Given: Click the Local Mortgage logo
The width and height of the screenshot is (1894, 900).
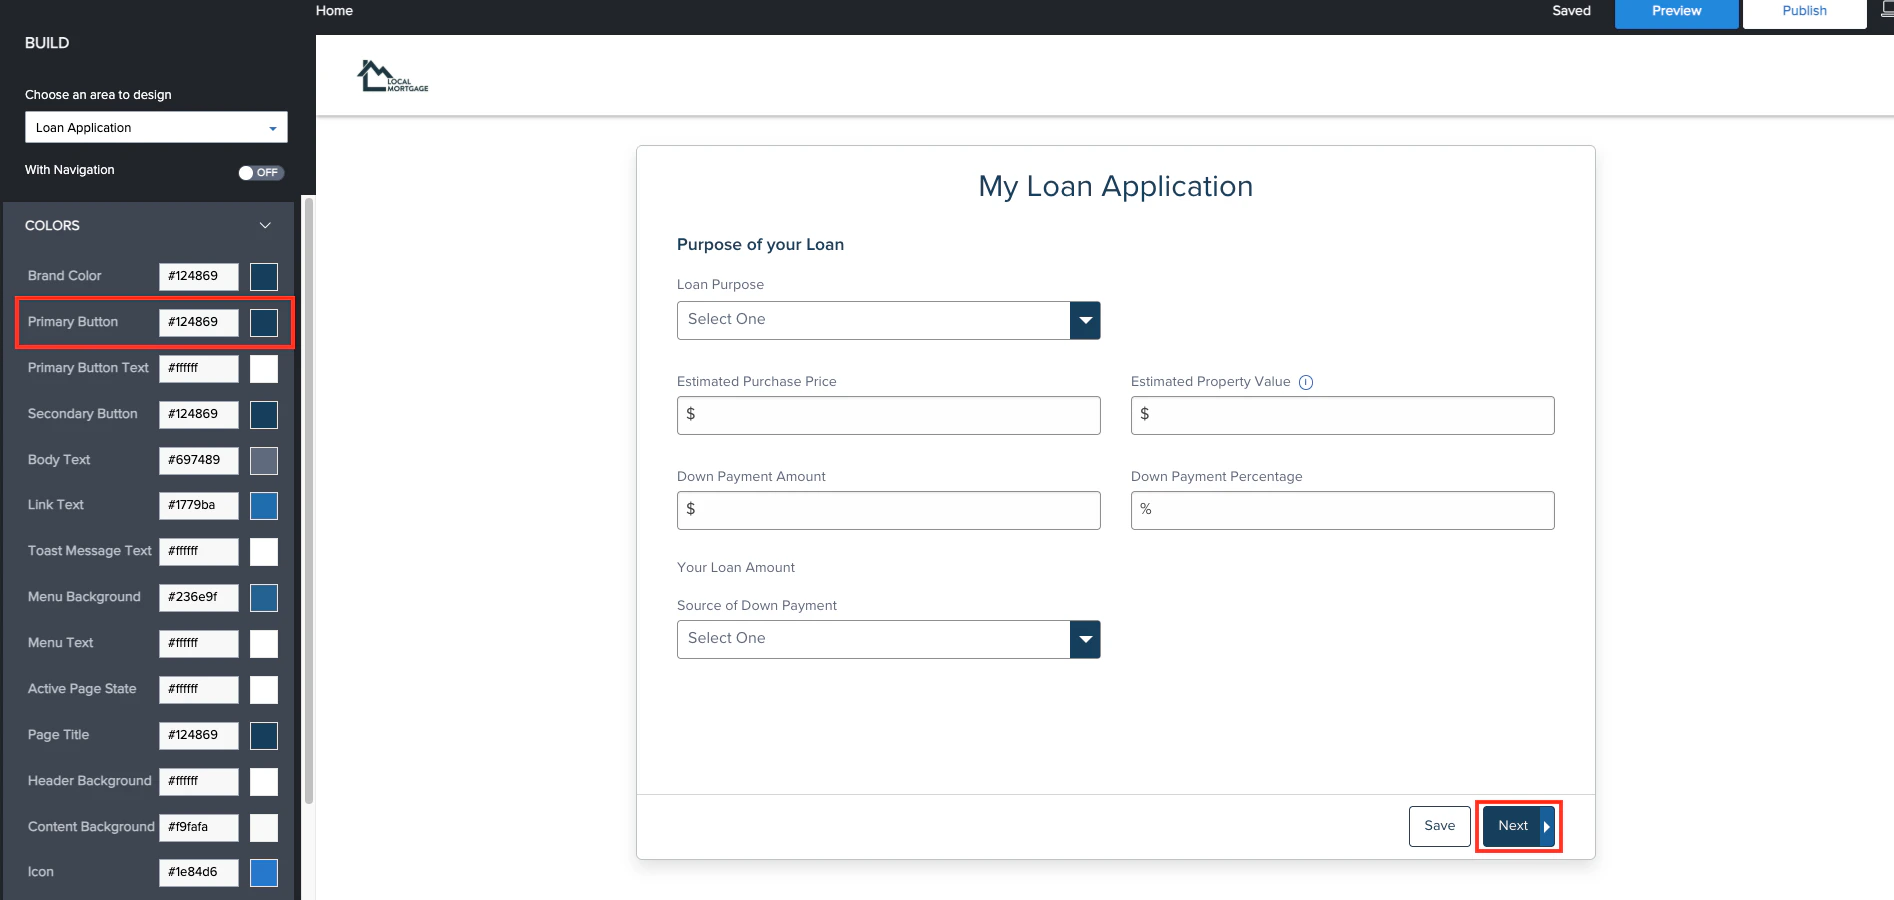Looking at the screenshot, I should click(392, 75).
